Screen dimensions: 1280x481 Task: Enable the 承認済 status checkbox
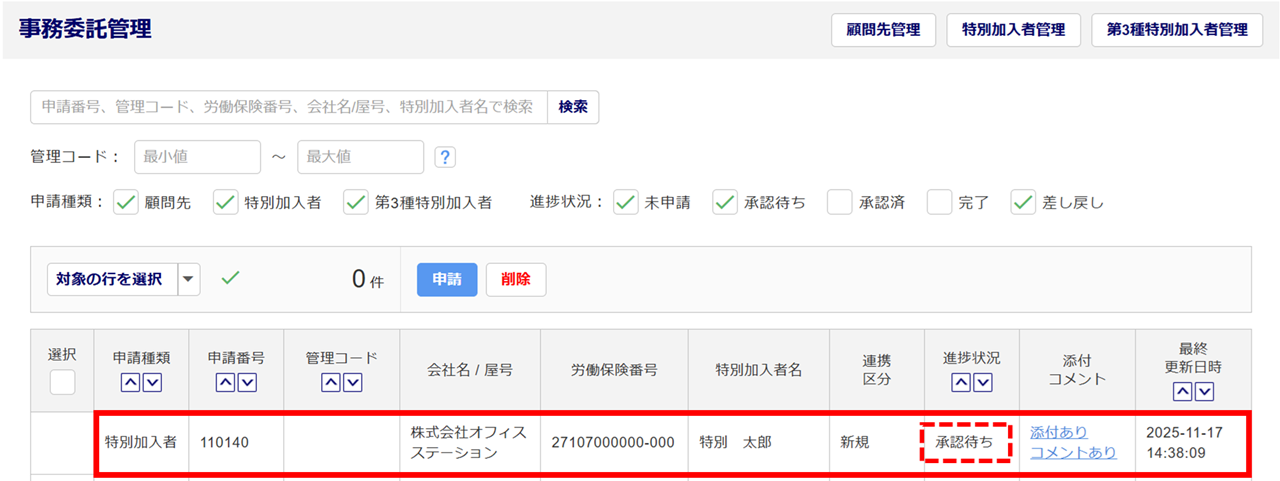point(840,202)
